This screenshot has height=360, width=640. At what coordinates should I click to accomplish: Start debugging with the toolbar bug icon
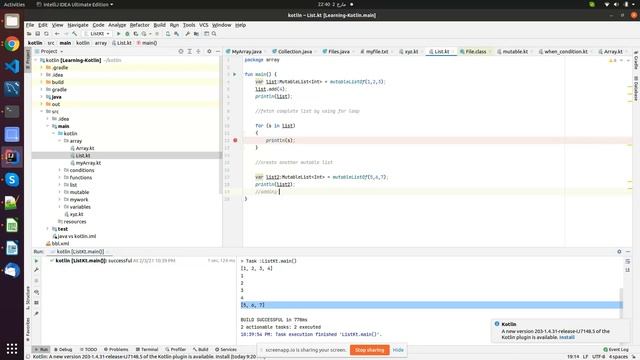pyautogui.click(x=127, y=34)
